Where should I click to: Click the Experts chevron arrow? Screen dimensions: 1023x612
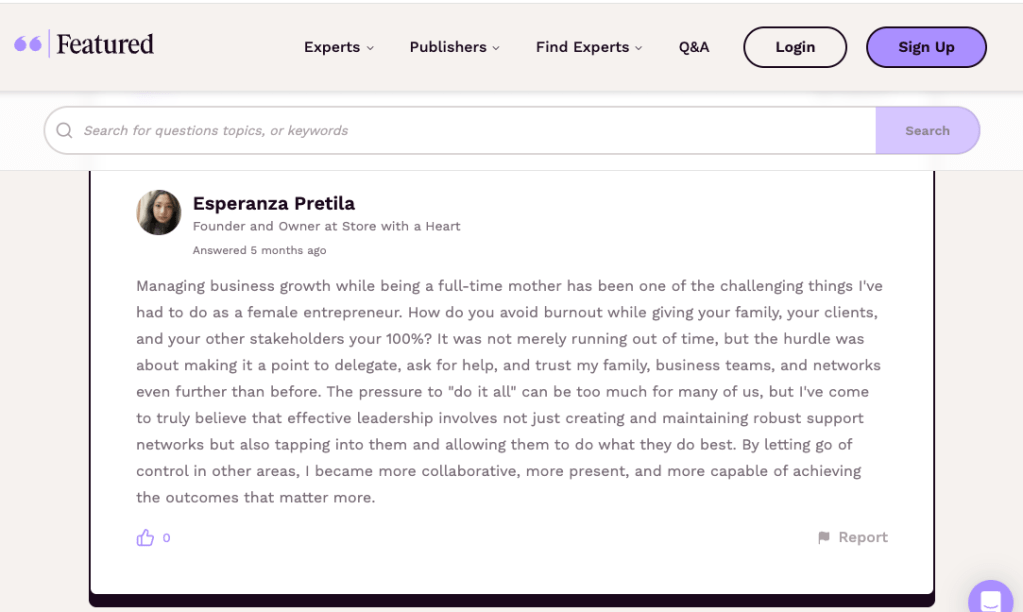[370, 48]
